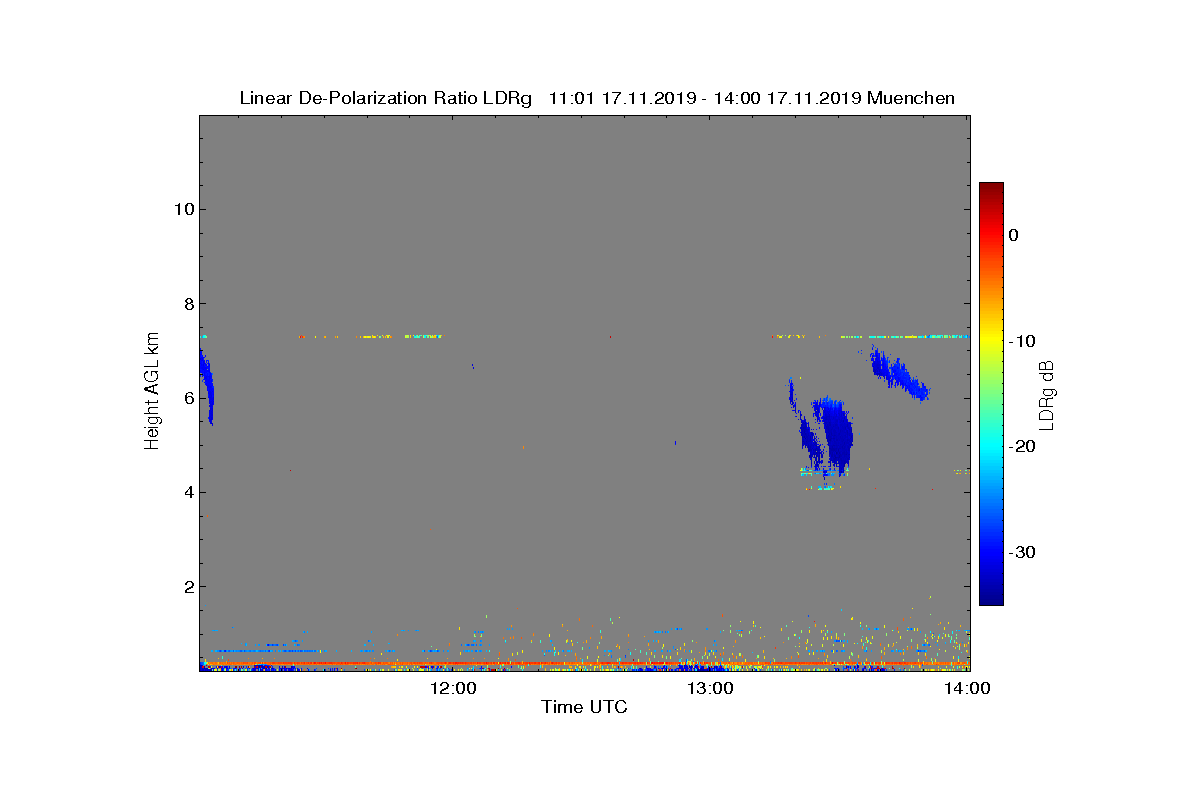The width and height of the screenshot is (1200, 800).
Task: Click the height tick label 10
Action: 182,209
